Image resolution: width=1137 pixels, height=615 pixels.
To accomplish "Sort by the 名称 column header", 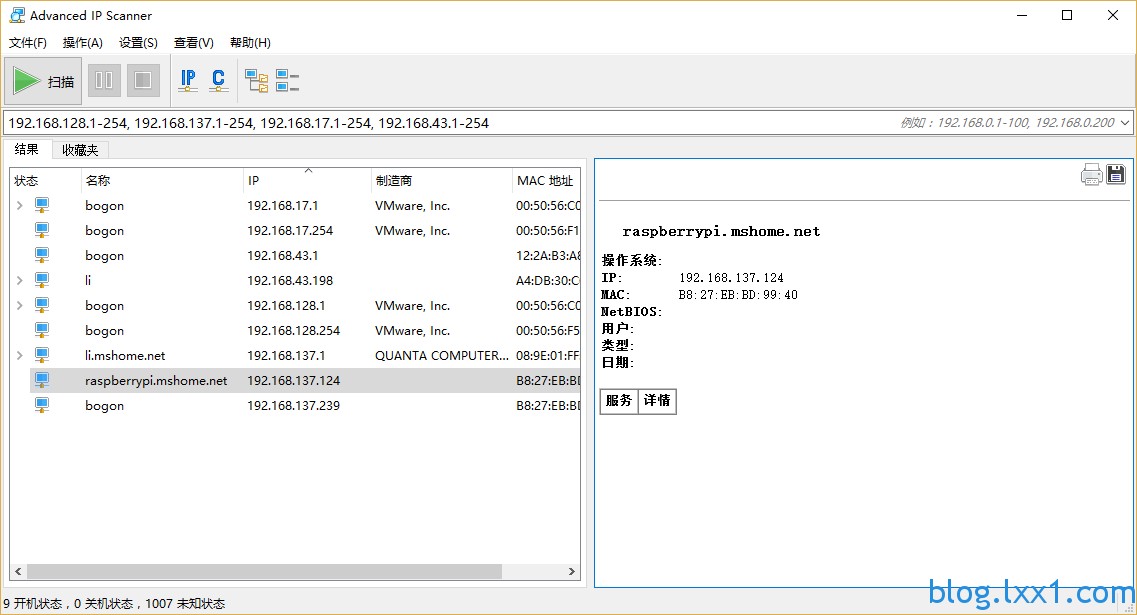I will [x=161, y=181].
